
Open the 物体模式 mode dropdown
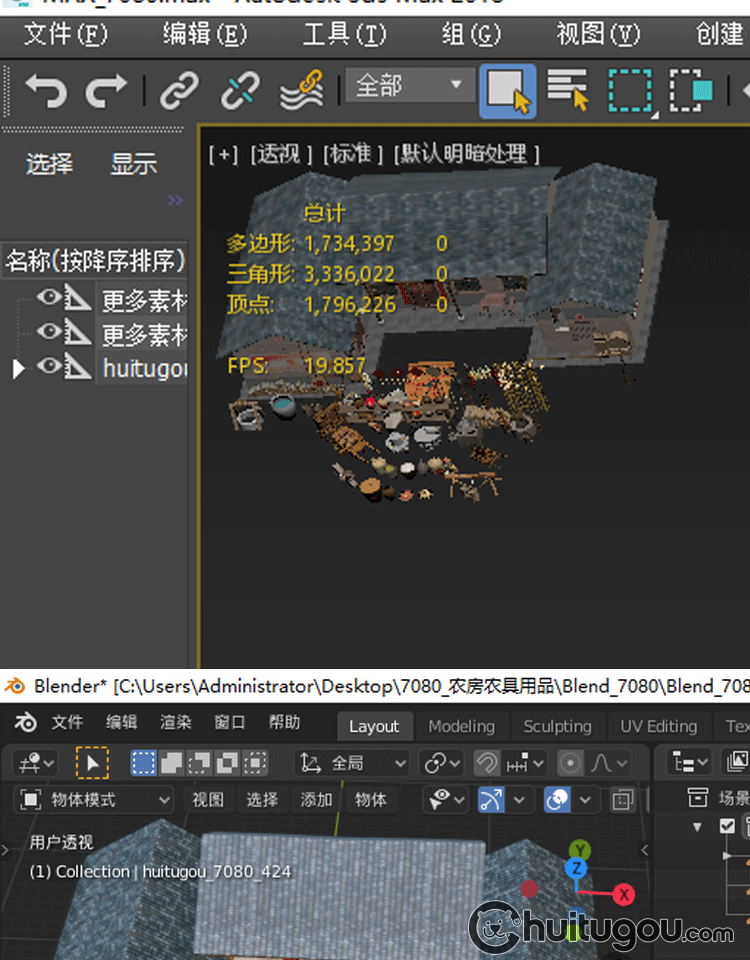click(94, 800)
